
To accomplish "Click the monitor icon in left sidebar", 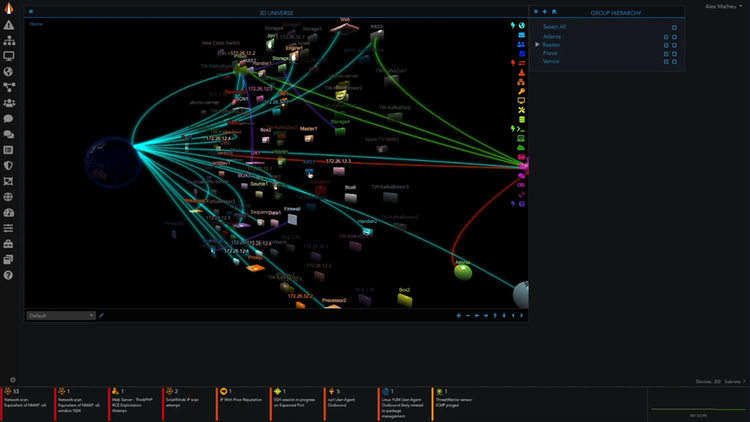I will pyautogui.click(x=9, y=57).
